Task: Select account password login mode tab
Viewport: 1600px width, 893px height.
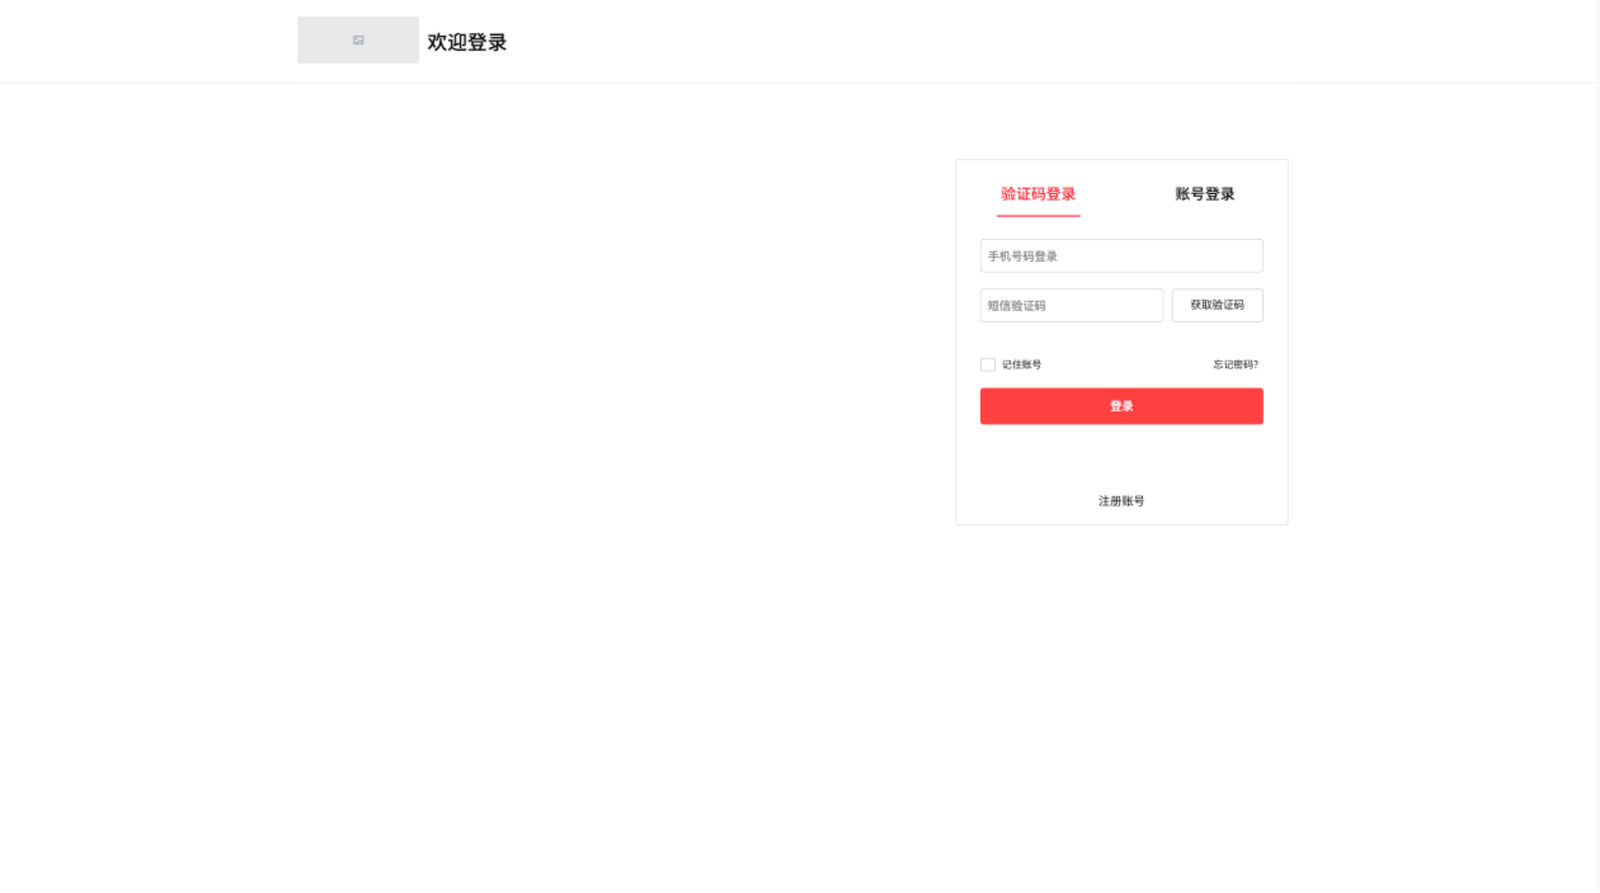Action: (1204, 194)
